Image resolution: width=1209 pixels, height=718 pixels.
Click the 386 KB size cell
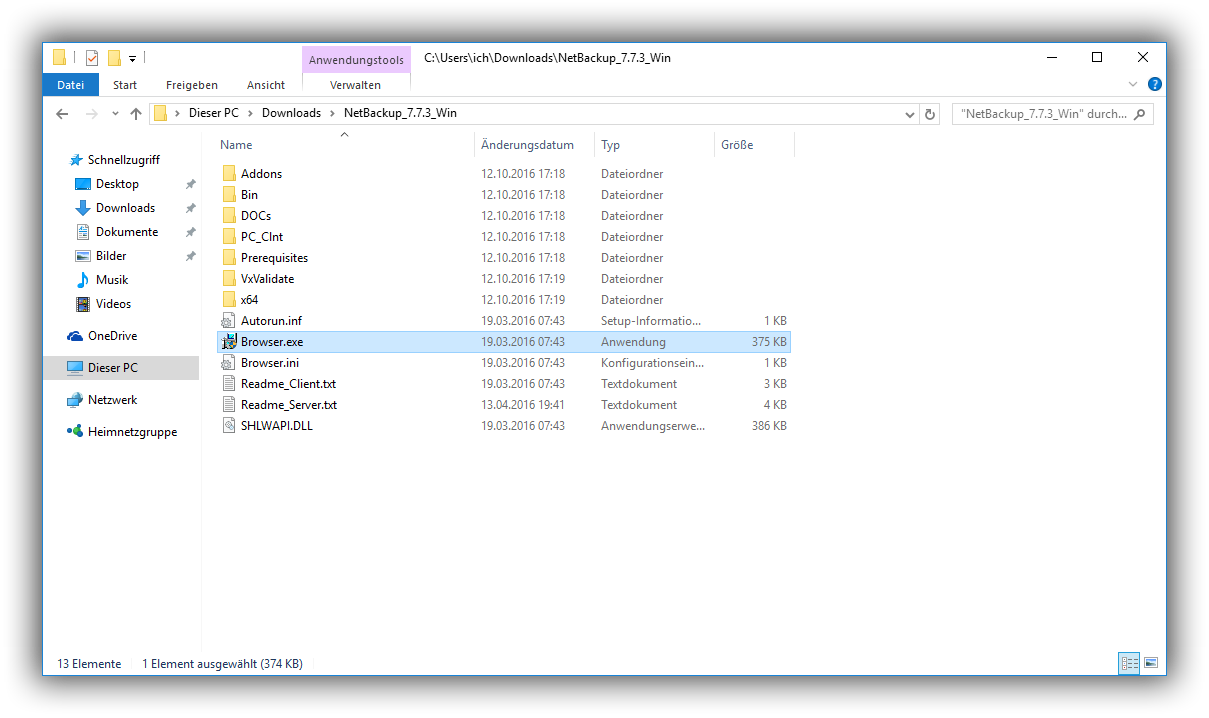pyautogui.click(x=769, y=426)
